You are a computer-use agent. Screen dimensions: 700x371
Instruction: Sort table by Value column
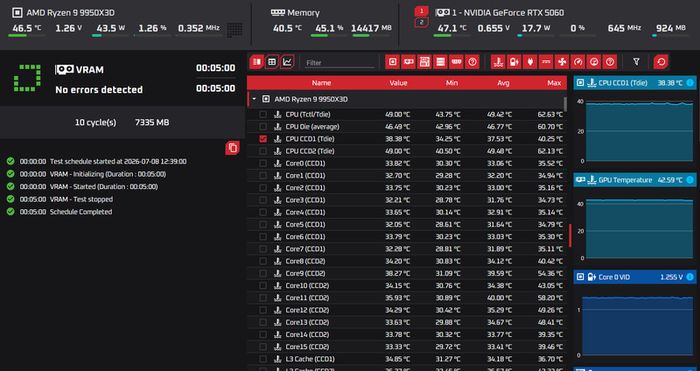(398, 83)
